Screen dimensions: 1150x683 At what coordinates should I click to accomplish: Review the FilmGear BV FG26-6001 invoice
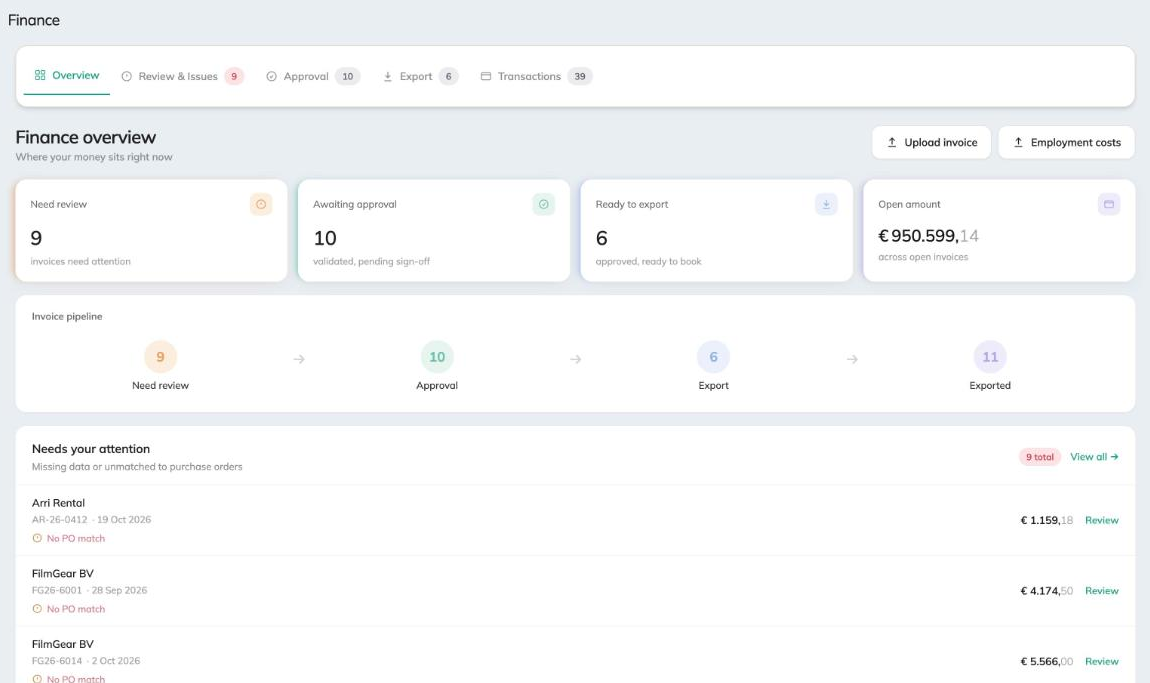(1102, 591)
